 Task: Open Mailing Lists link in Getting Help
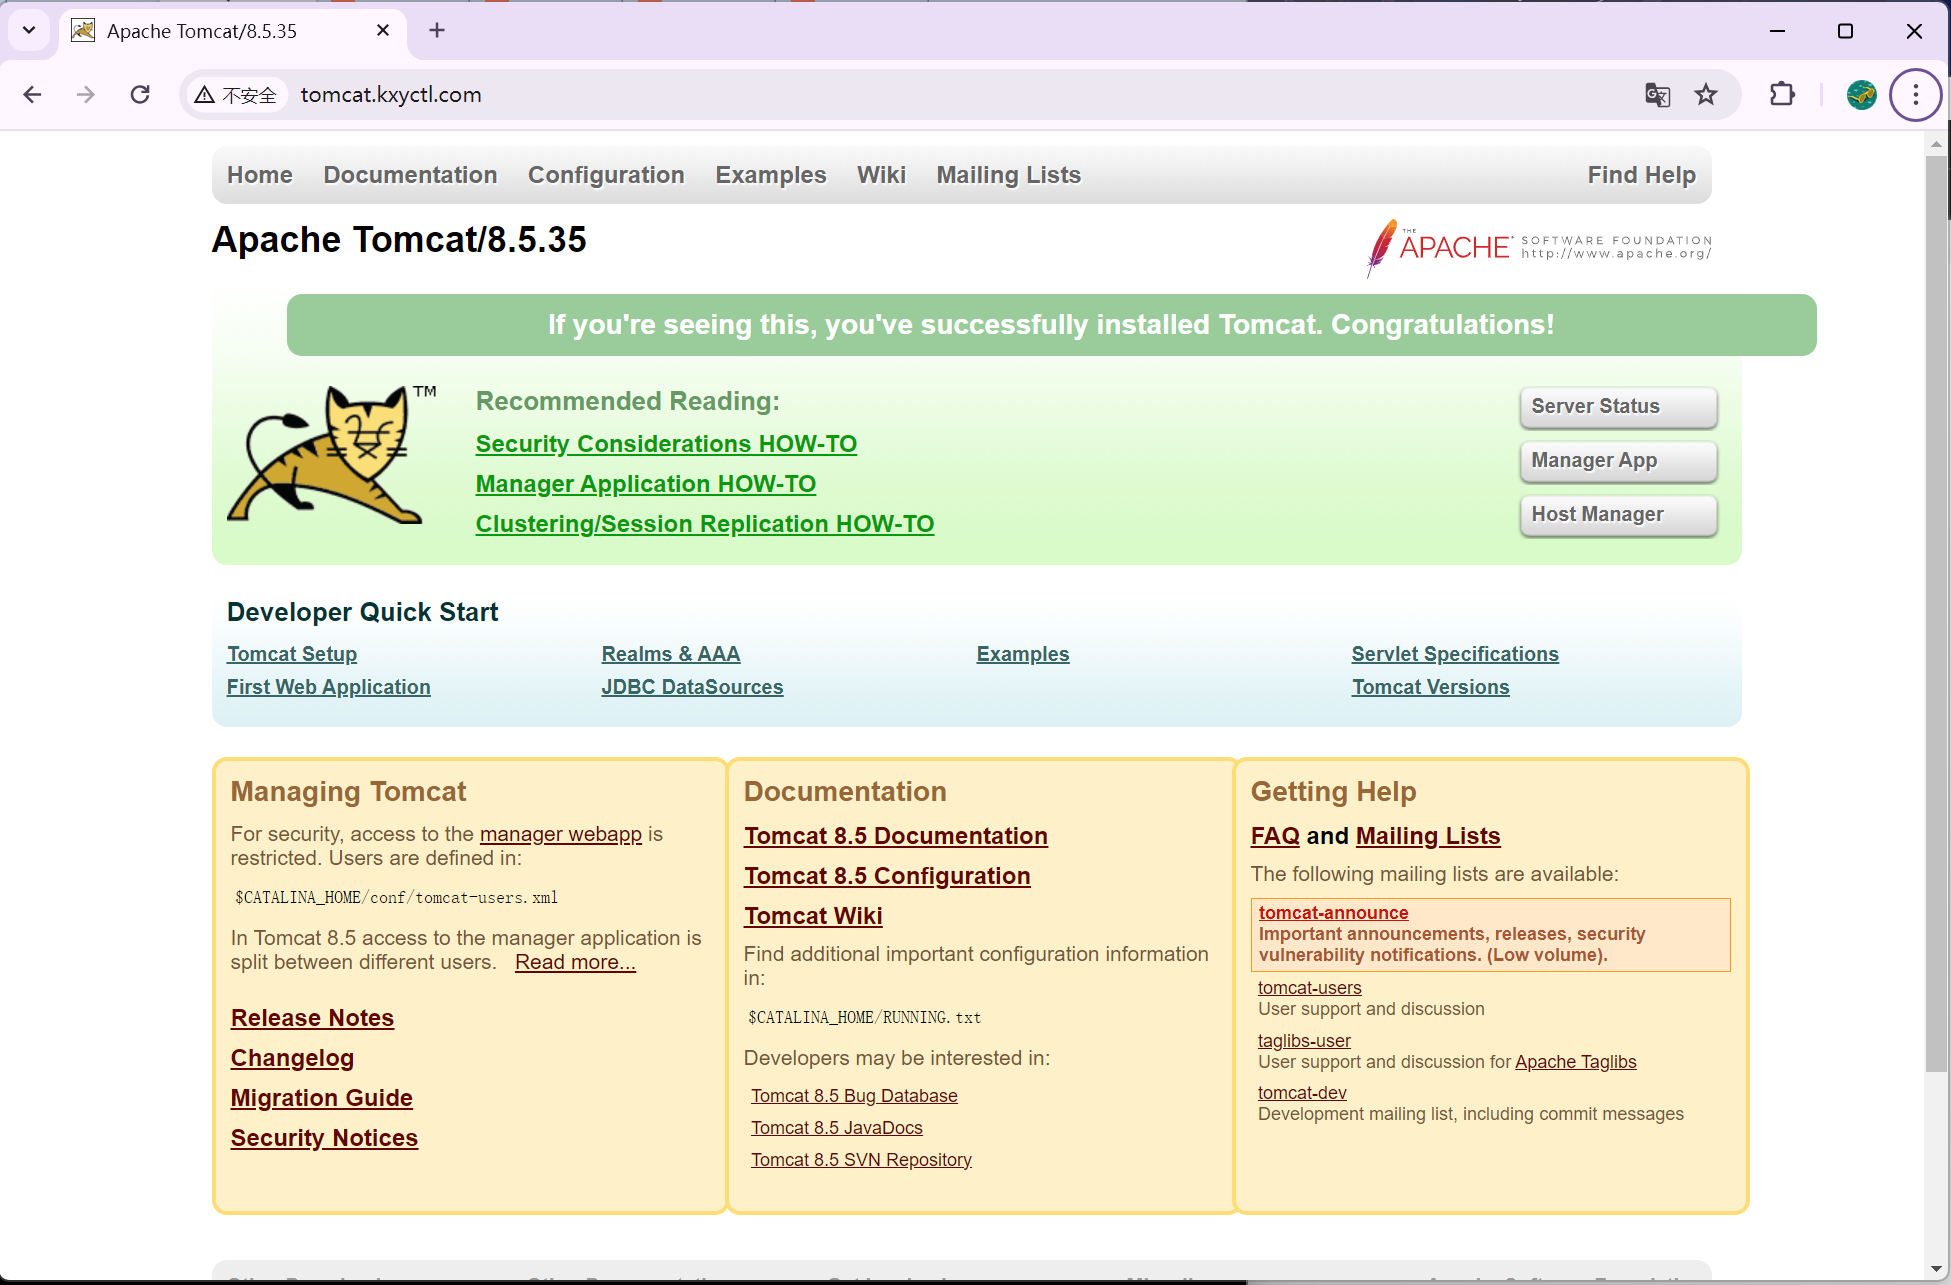[x=1428, y=836]
